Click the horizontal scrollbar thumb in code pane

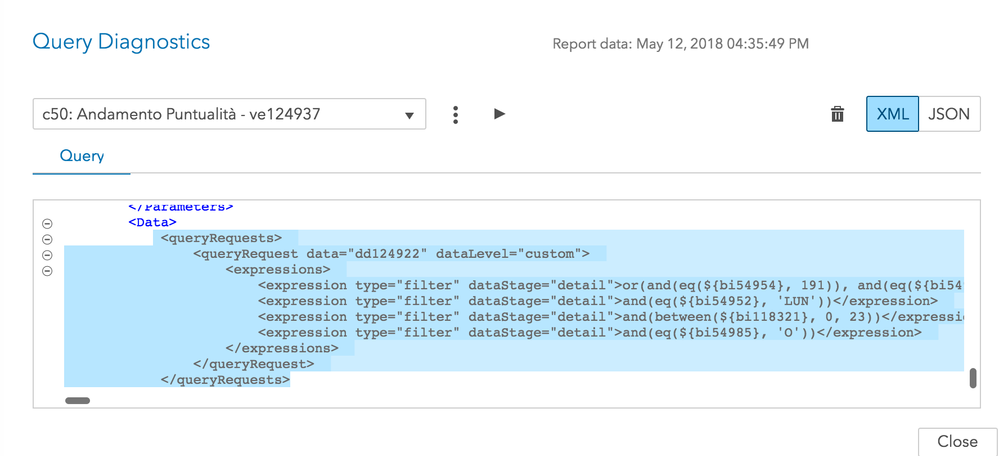click(x=77, y=400)
